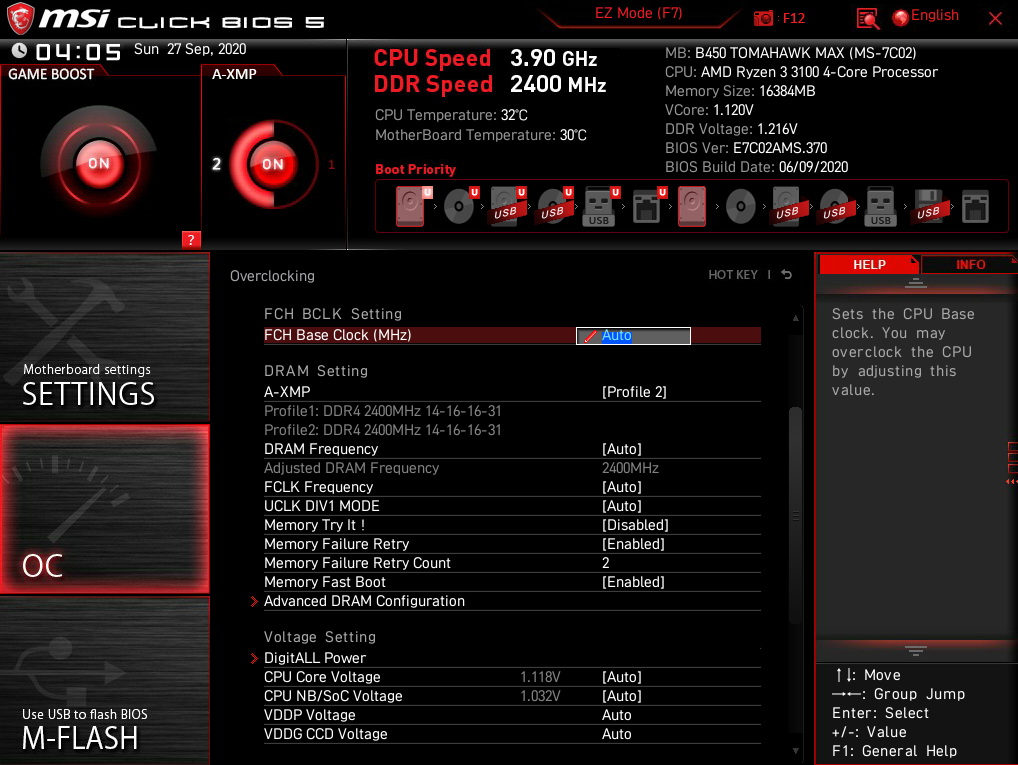
Task: Go back using the return arrow icon
Action: (786, 275)
